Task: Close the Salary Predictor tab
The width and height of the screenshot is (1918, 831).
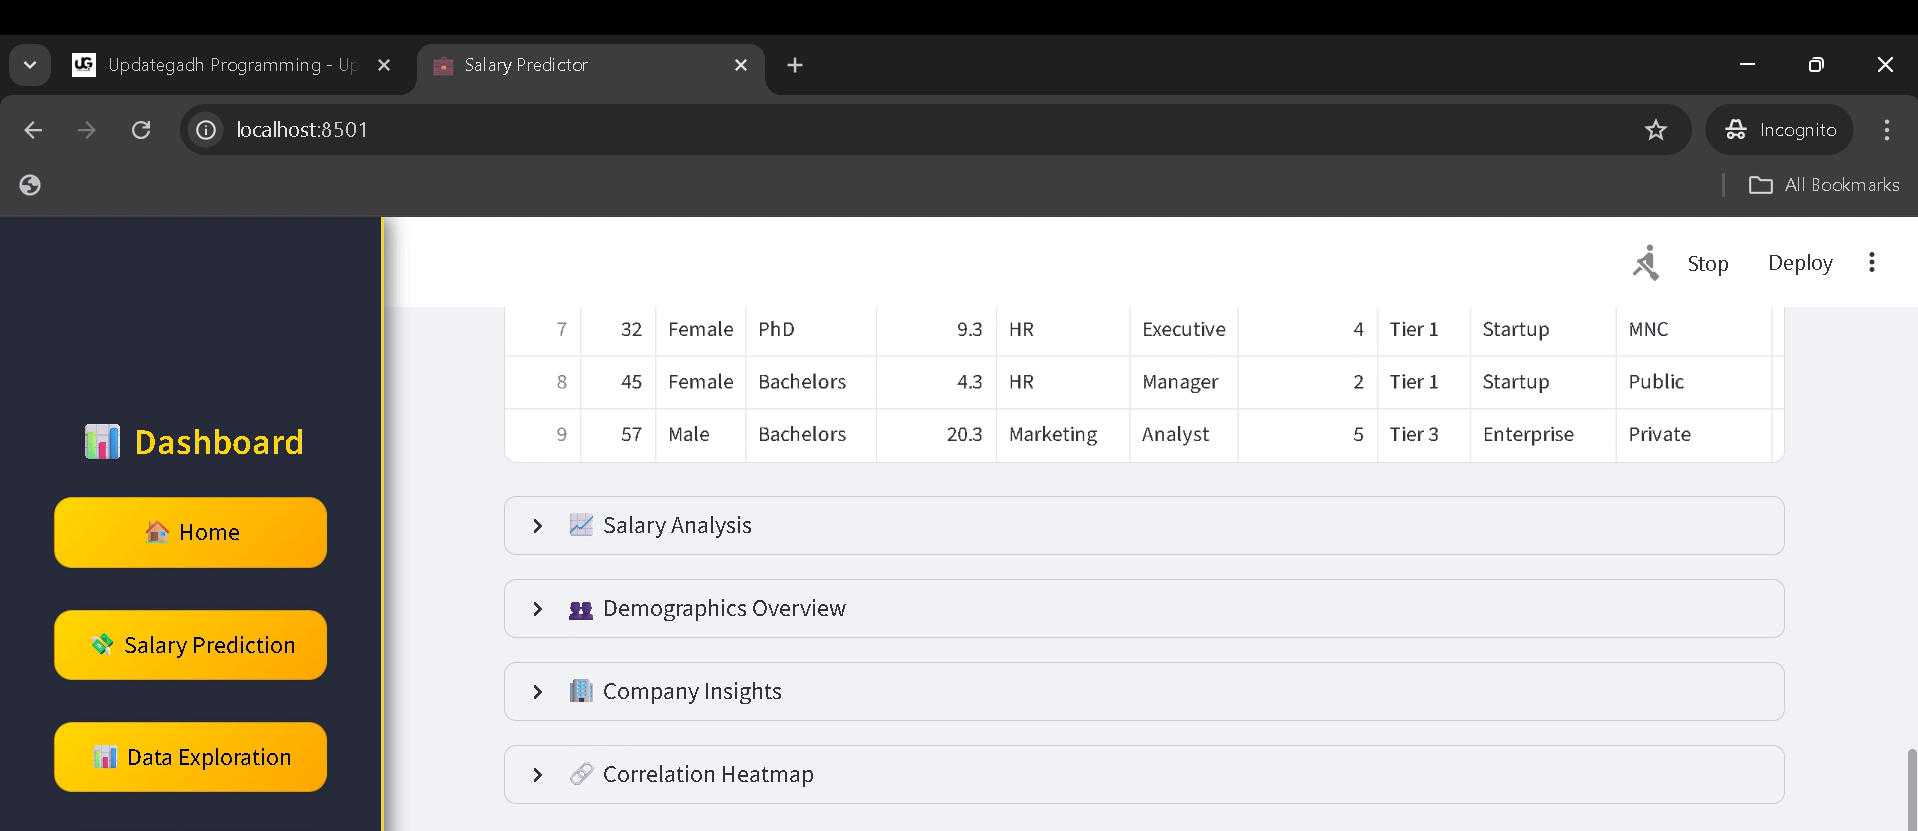Action: click(x=741, y=65)
